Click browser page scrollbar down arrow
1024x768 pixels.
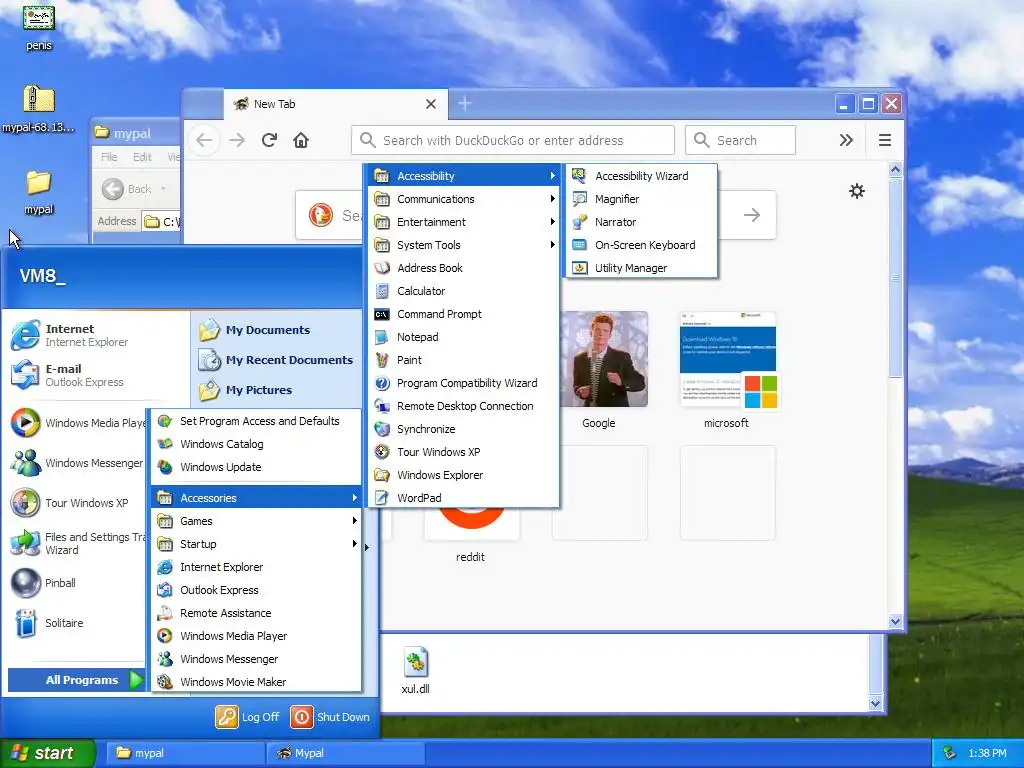pos(895,622)
